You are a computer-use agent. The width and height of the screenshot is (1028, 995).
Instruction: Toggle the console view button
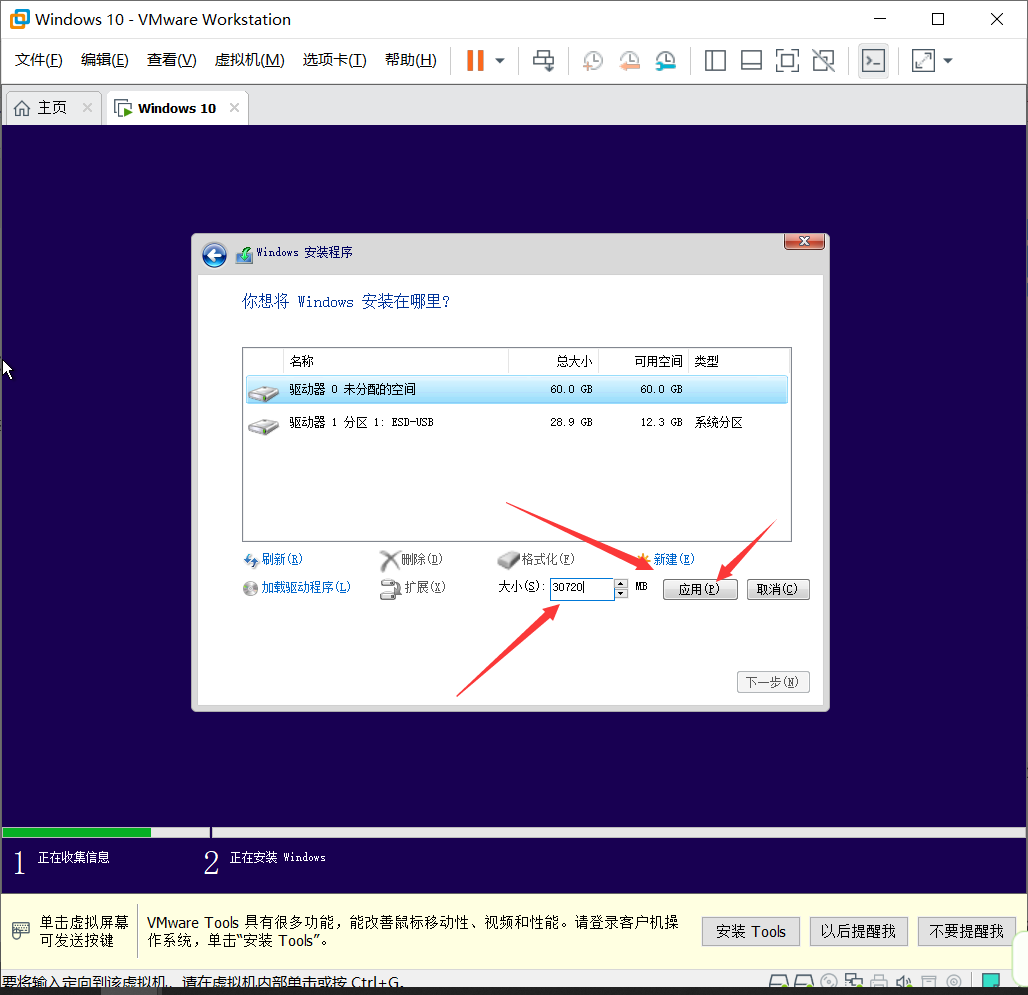coord(873,61)
